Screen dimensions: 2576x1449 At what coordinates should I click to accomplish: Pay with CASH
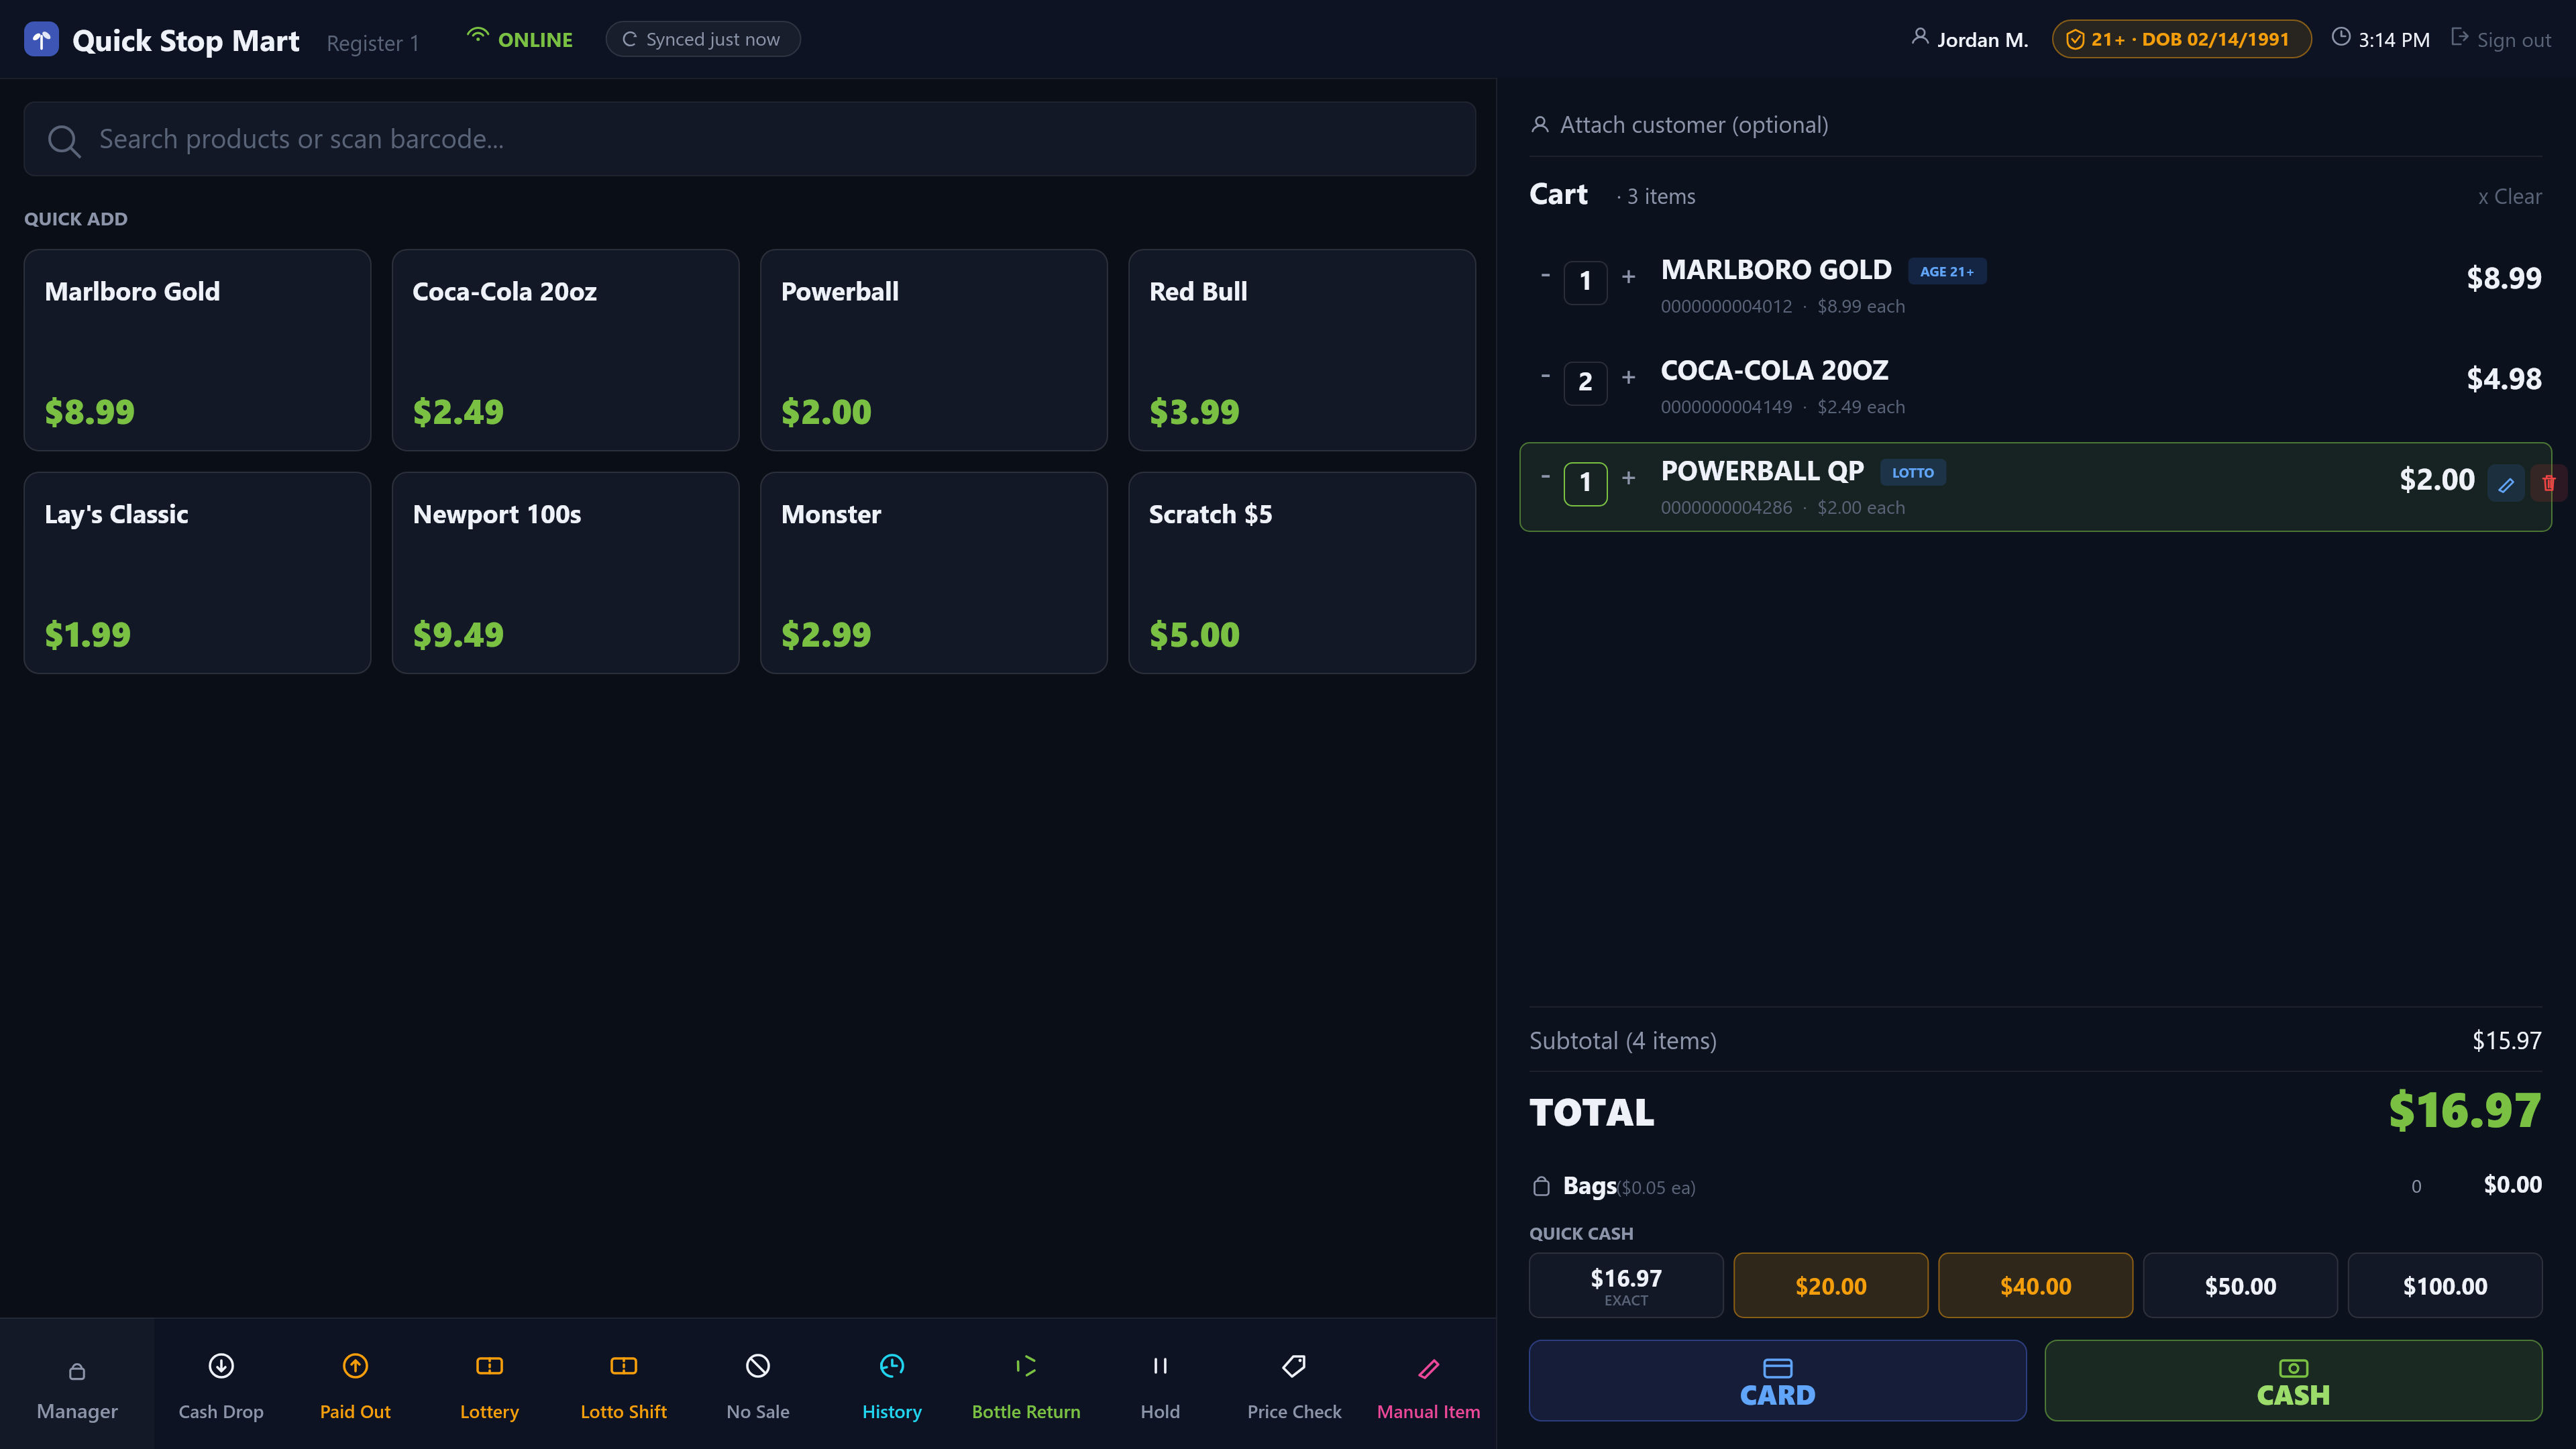[2293, 1381]
